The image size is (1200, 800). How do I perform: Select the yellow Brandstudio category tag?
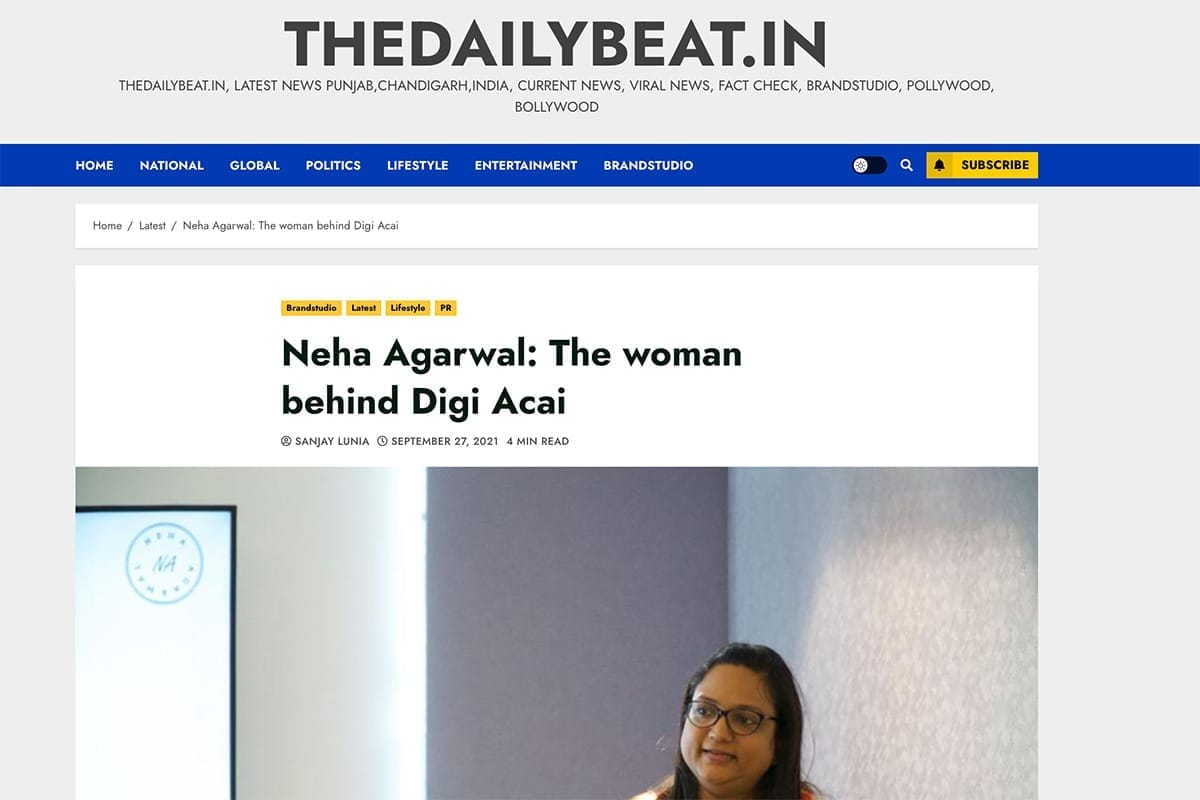(311, 308)
